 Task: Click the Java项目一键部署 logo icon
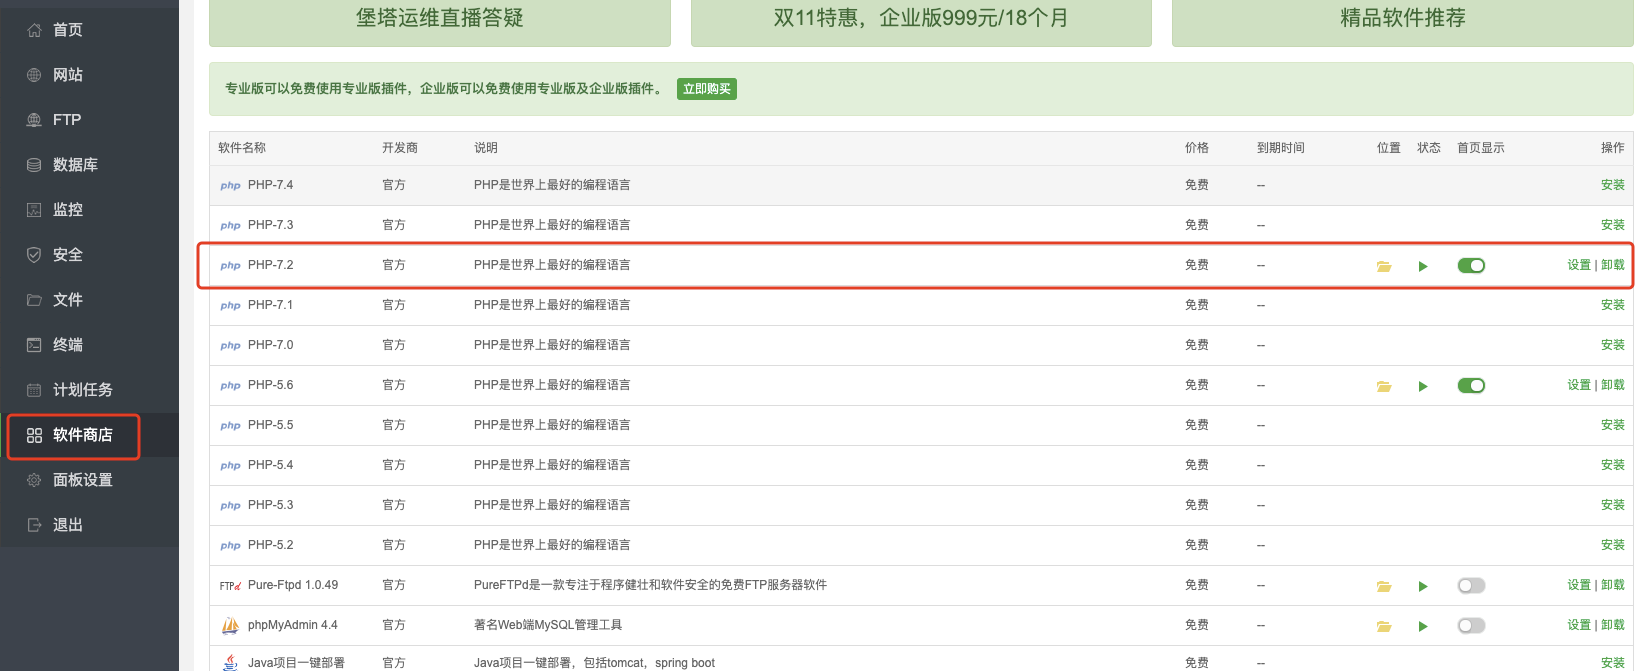click(230, 662)
